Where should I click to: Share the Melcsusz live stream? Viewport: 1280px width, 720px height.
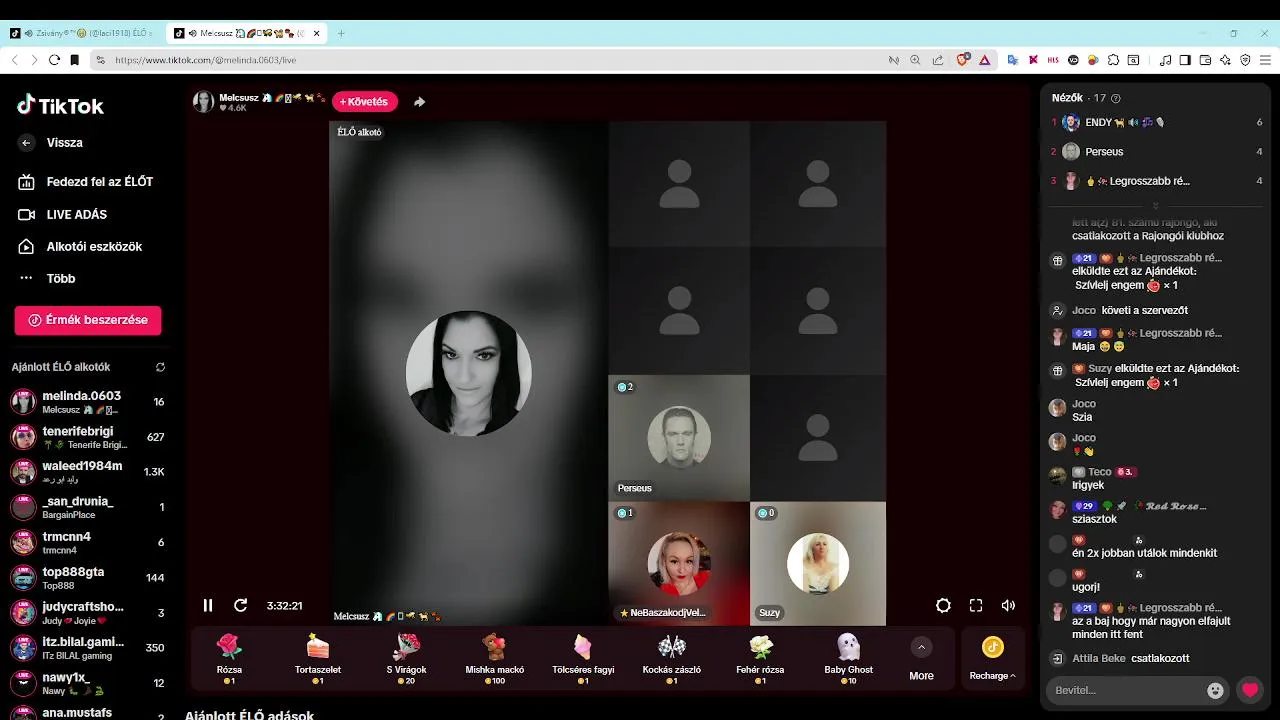click(x=419, y=102)
